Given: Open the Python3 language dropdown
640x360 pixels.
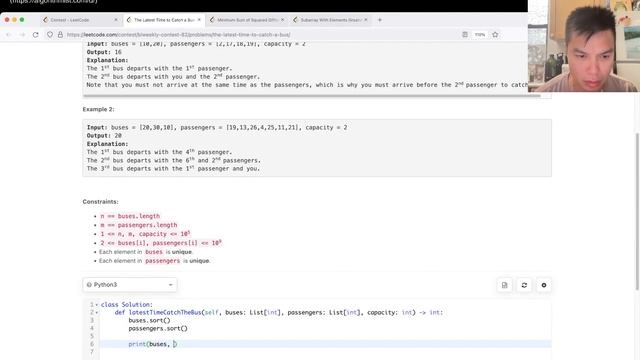Looking at the screenshot, I should (130, 284).
